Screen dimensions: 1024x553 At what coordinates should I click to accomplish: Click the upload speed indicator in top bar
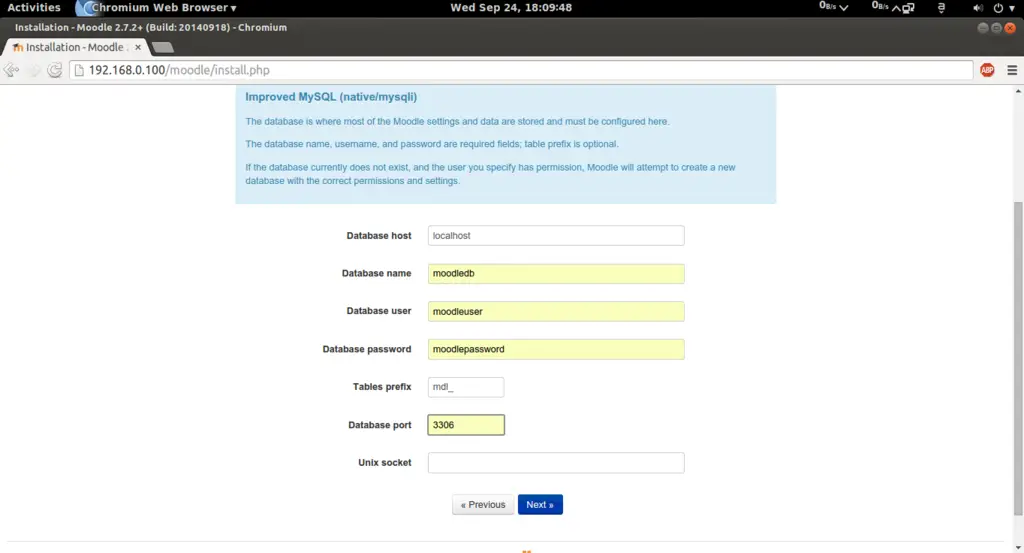click(x=886, y=7)
